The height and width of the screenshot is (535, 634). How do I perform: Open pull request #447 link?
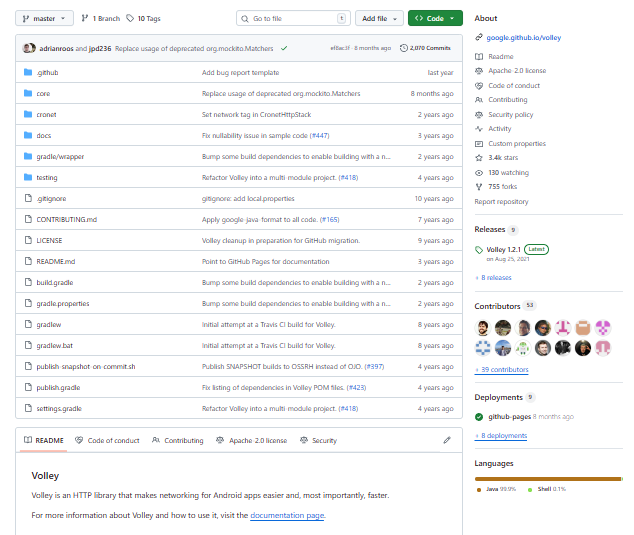[x=319, y=135]
